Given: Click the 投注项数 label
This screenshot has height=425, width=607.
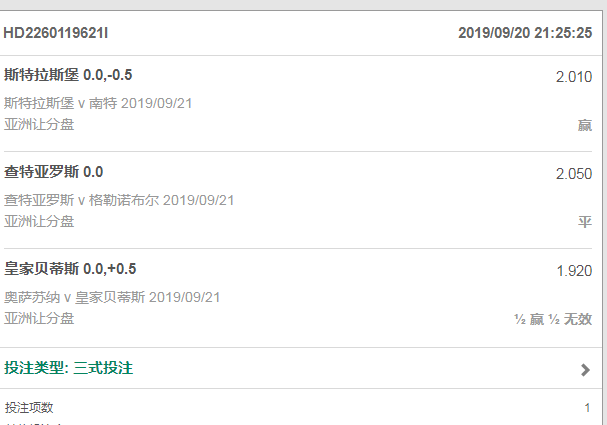Looking at the screenshot, I should [29, 407].
